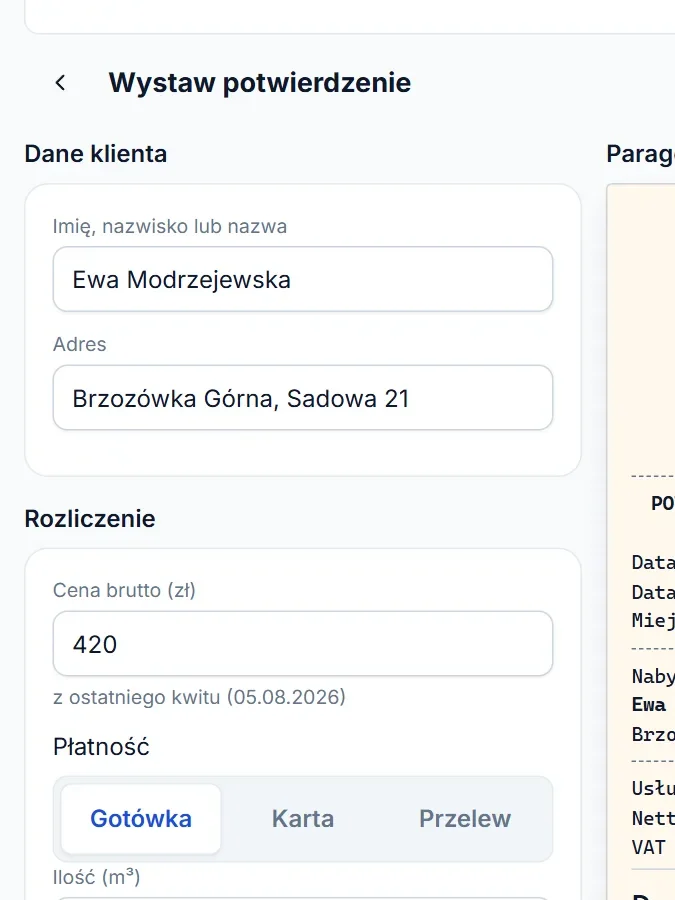The height and width of the screenshot is (900, 675).
Task: Select Gotówka payment method
Action: click(141, 819)
